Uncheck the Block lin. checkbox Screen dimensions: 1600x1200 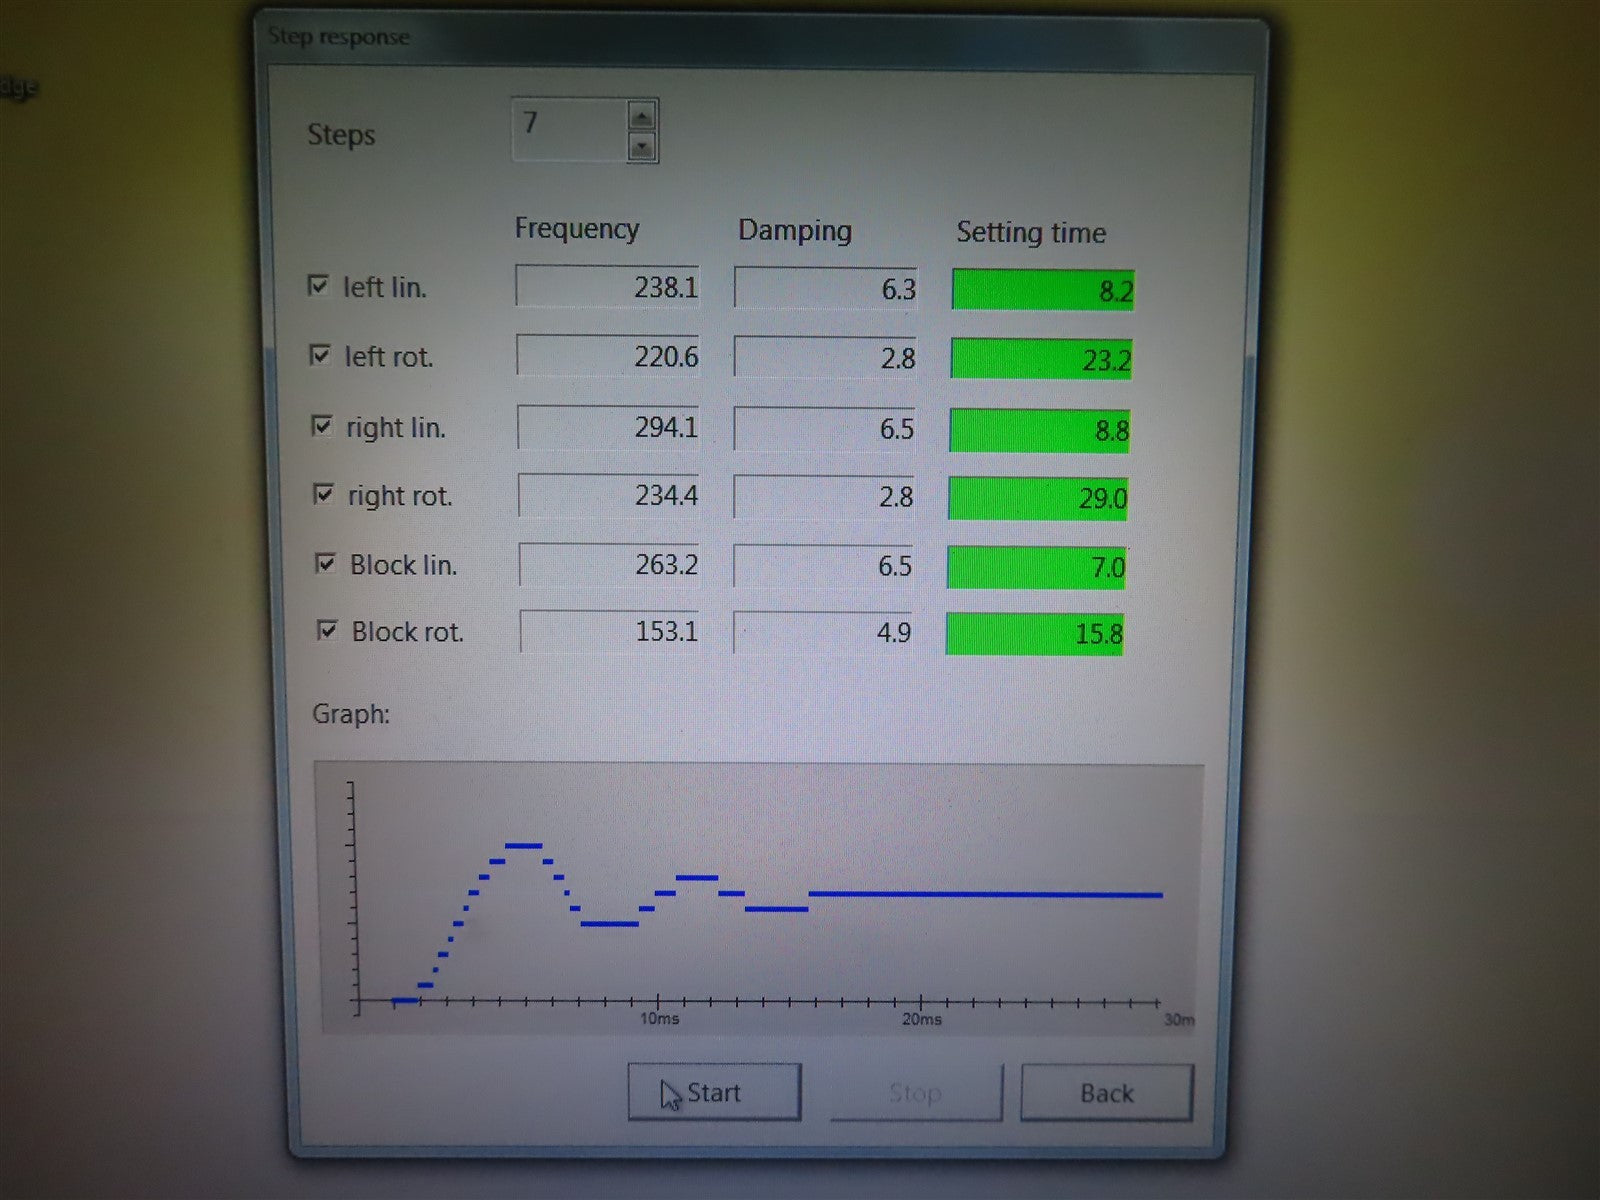point(325,563)
